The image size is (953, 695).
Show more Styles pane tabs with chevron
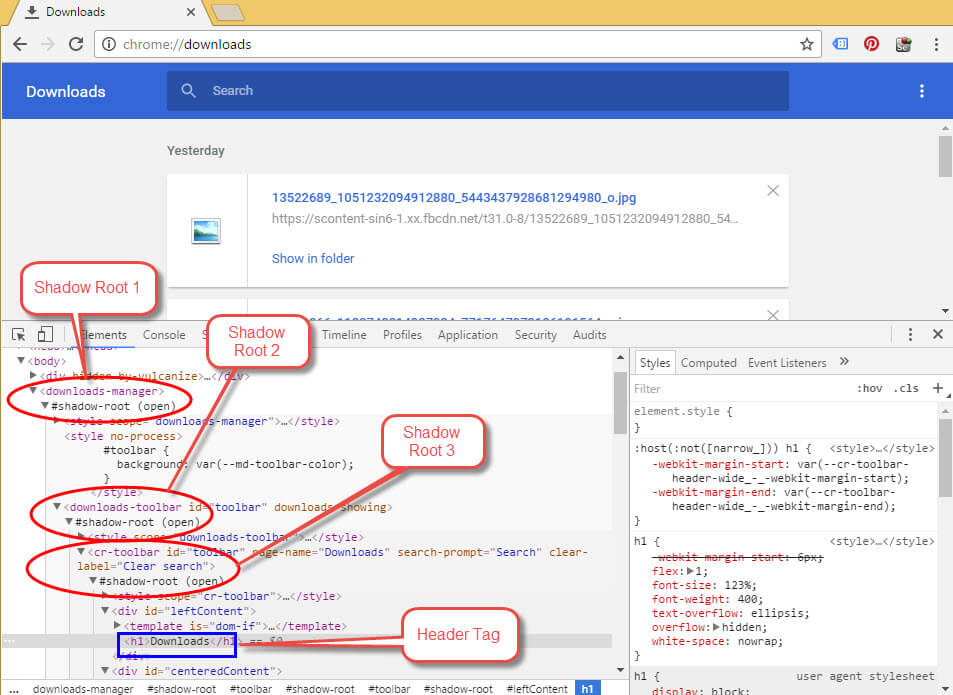click(844, 362)
